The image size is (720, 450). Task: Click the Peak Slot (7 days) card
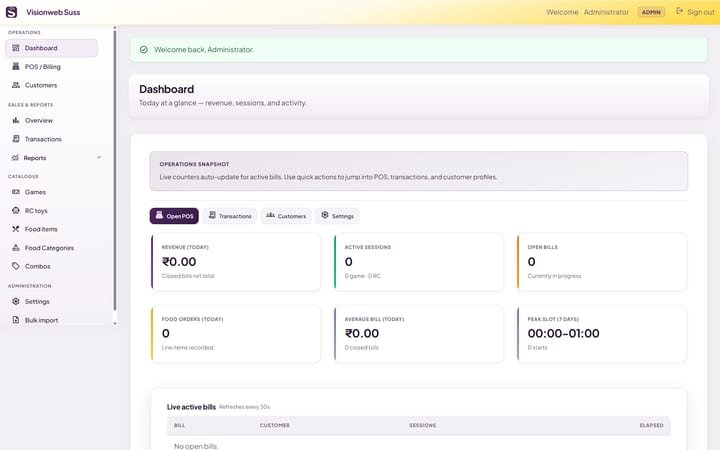(x=602, y=334)
